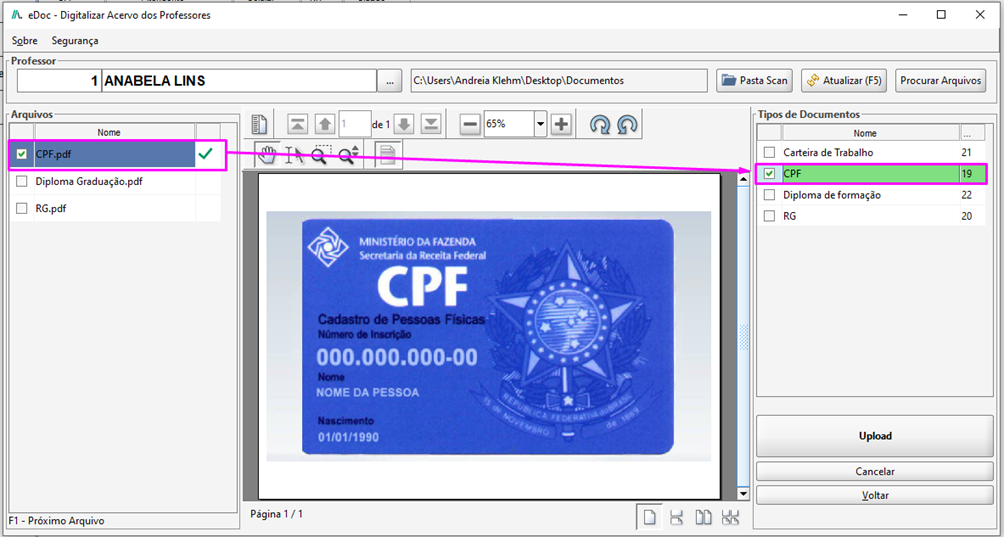1004x537 pixels.
Task: Click the Página 1 / 1 status text
Action: [277, 513]
